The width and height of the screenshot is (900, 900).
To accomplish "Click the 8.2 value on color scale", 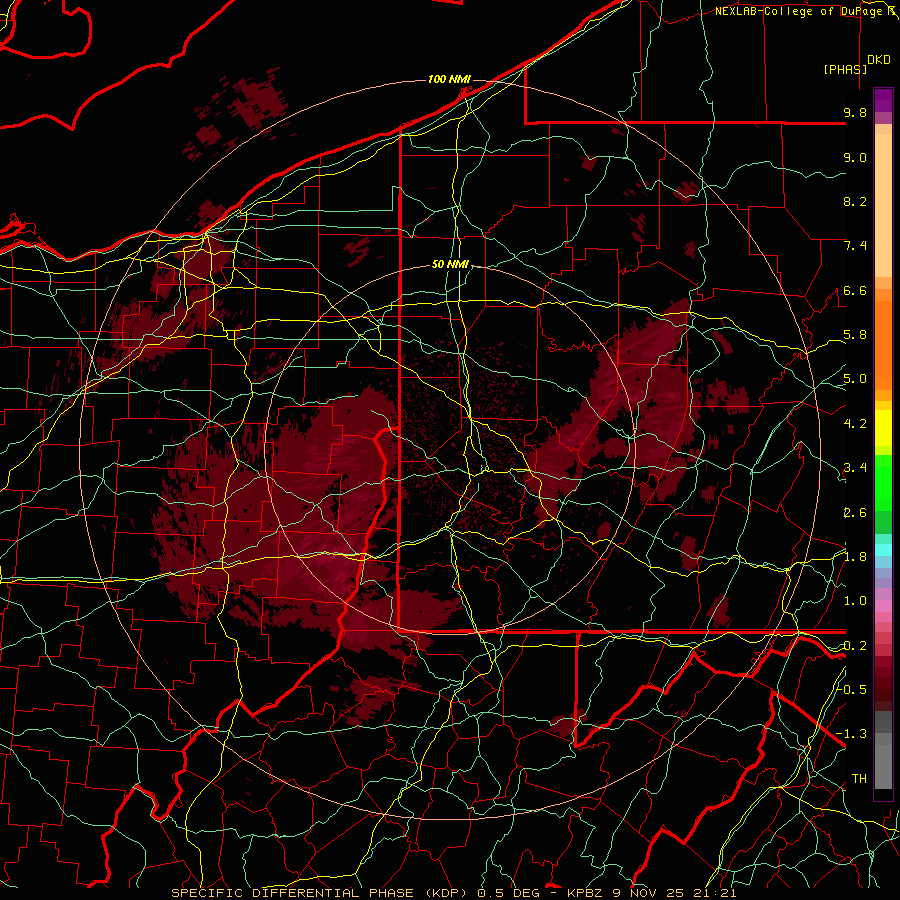I will coord(855,201).
